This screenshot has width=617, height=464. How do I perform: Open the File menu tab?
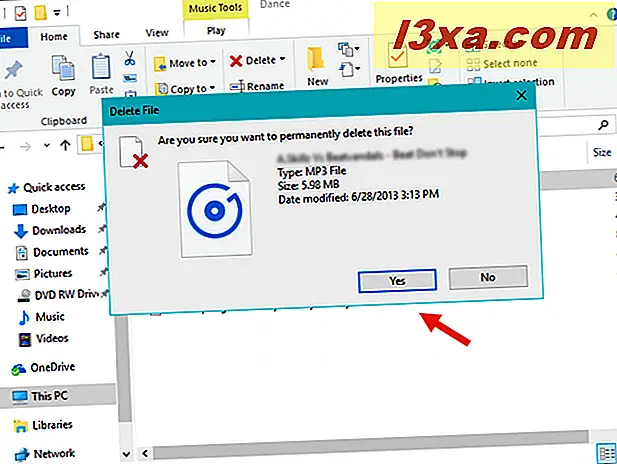(x=12, y=38)
